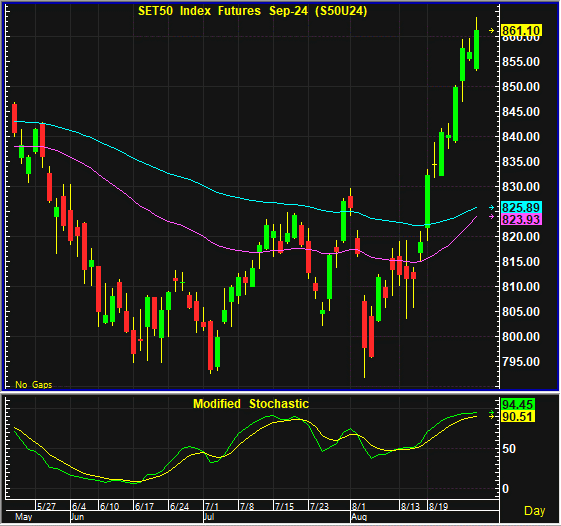This screenshot has width=561, height=526.
Task: Select the 5/27 date marker
Action: pyautogui.click(x=46, y=506)
